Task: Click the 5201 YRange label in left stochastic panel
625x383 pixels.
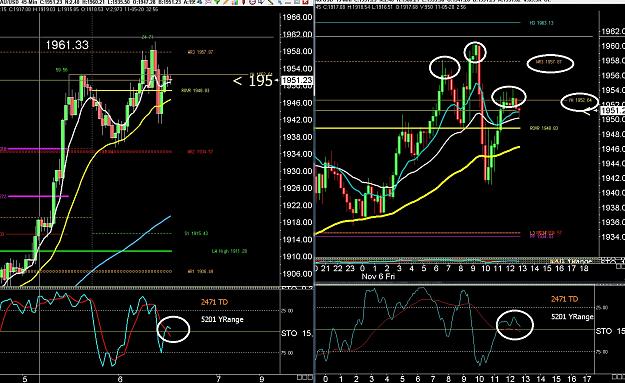Action: [x=222, y=319]
